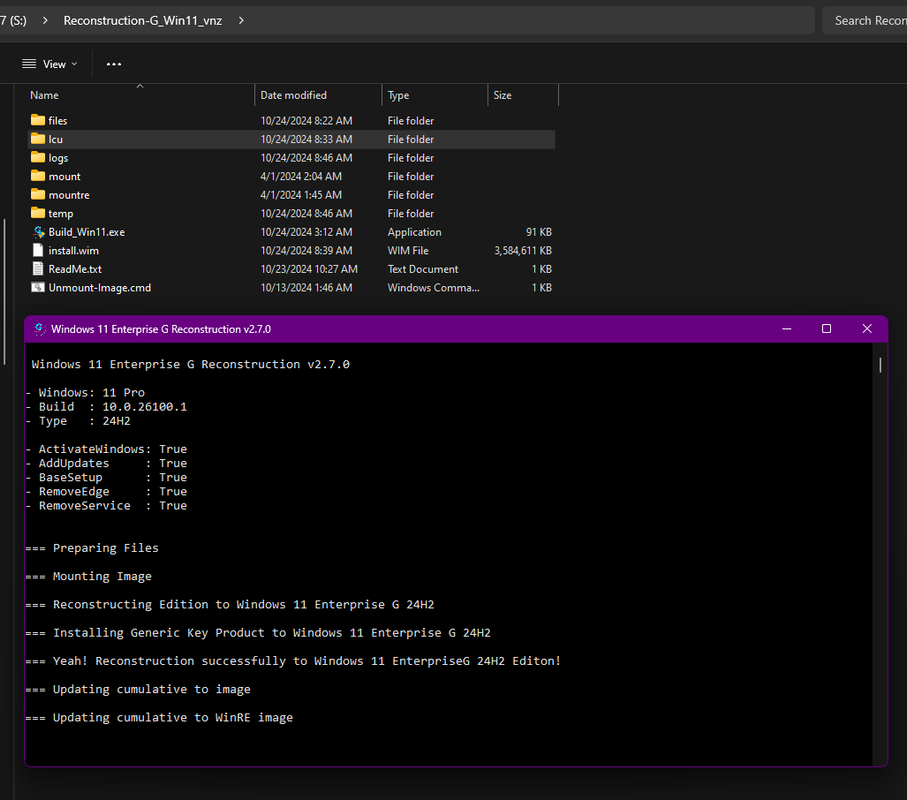Image resolution: width=907 pixels, height=800 pixels.
Task: Click the Windows Comma... type cell
Action: (433, 287)
